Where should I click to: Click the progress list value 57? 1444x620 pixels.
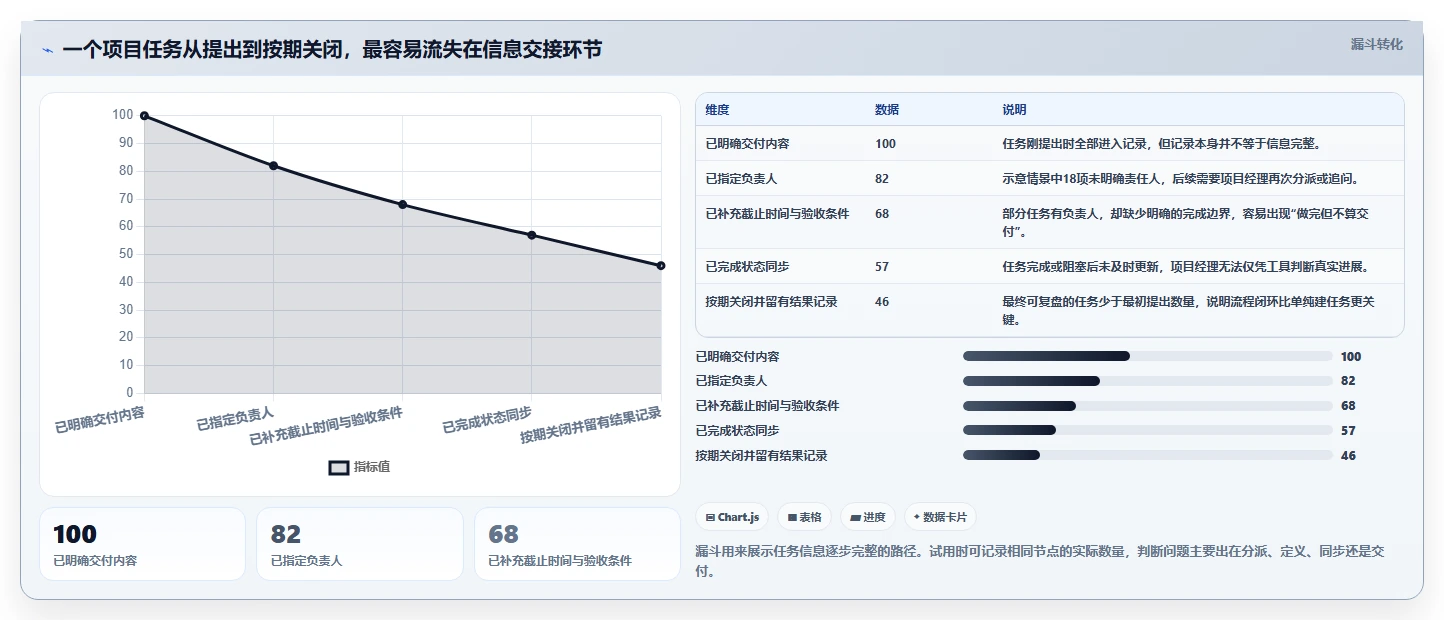point(1348,431)
